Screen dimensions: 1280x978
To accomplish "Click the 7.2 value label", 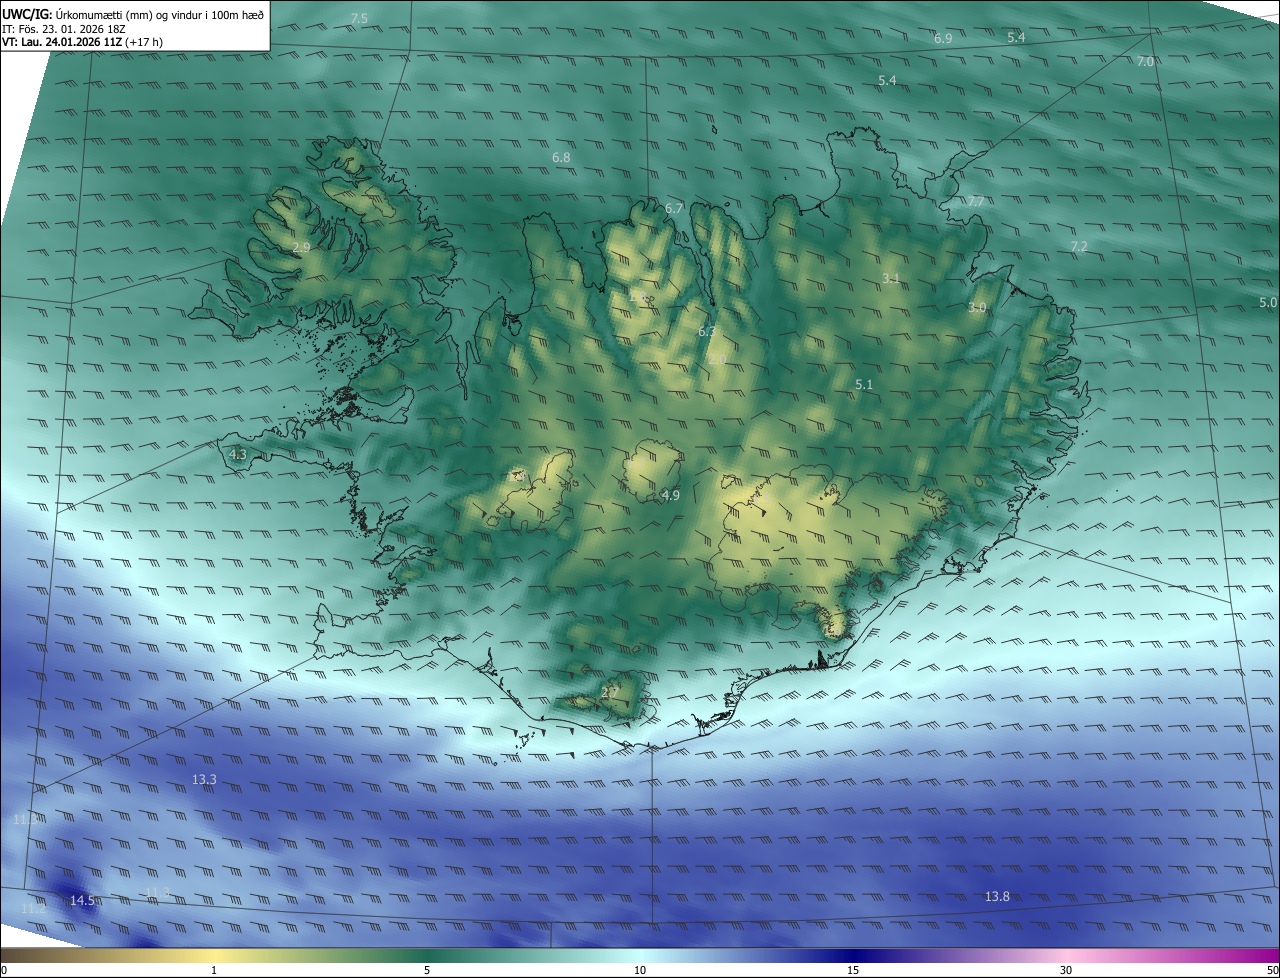I will click(1079, 246).
